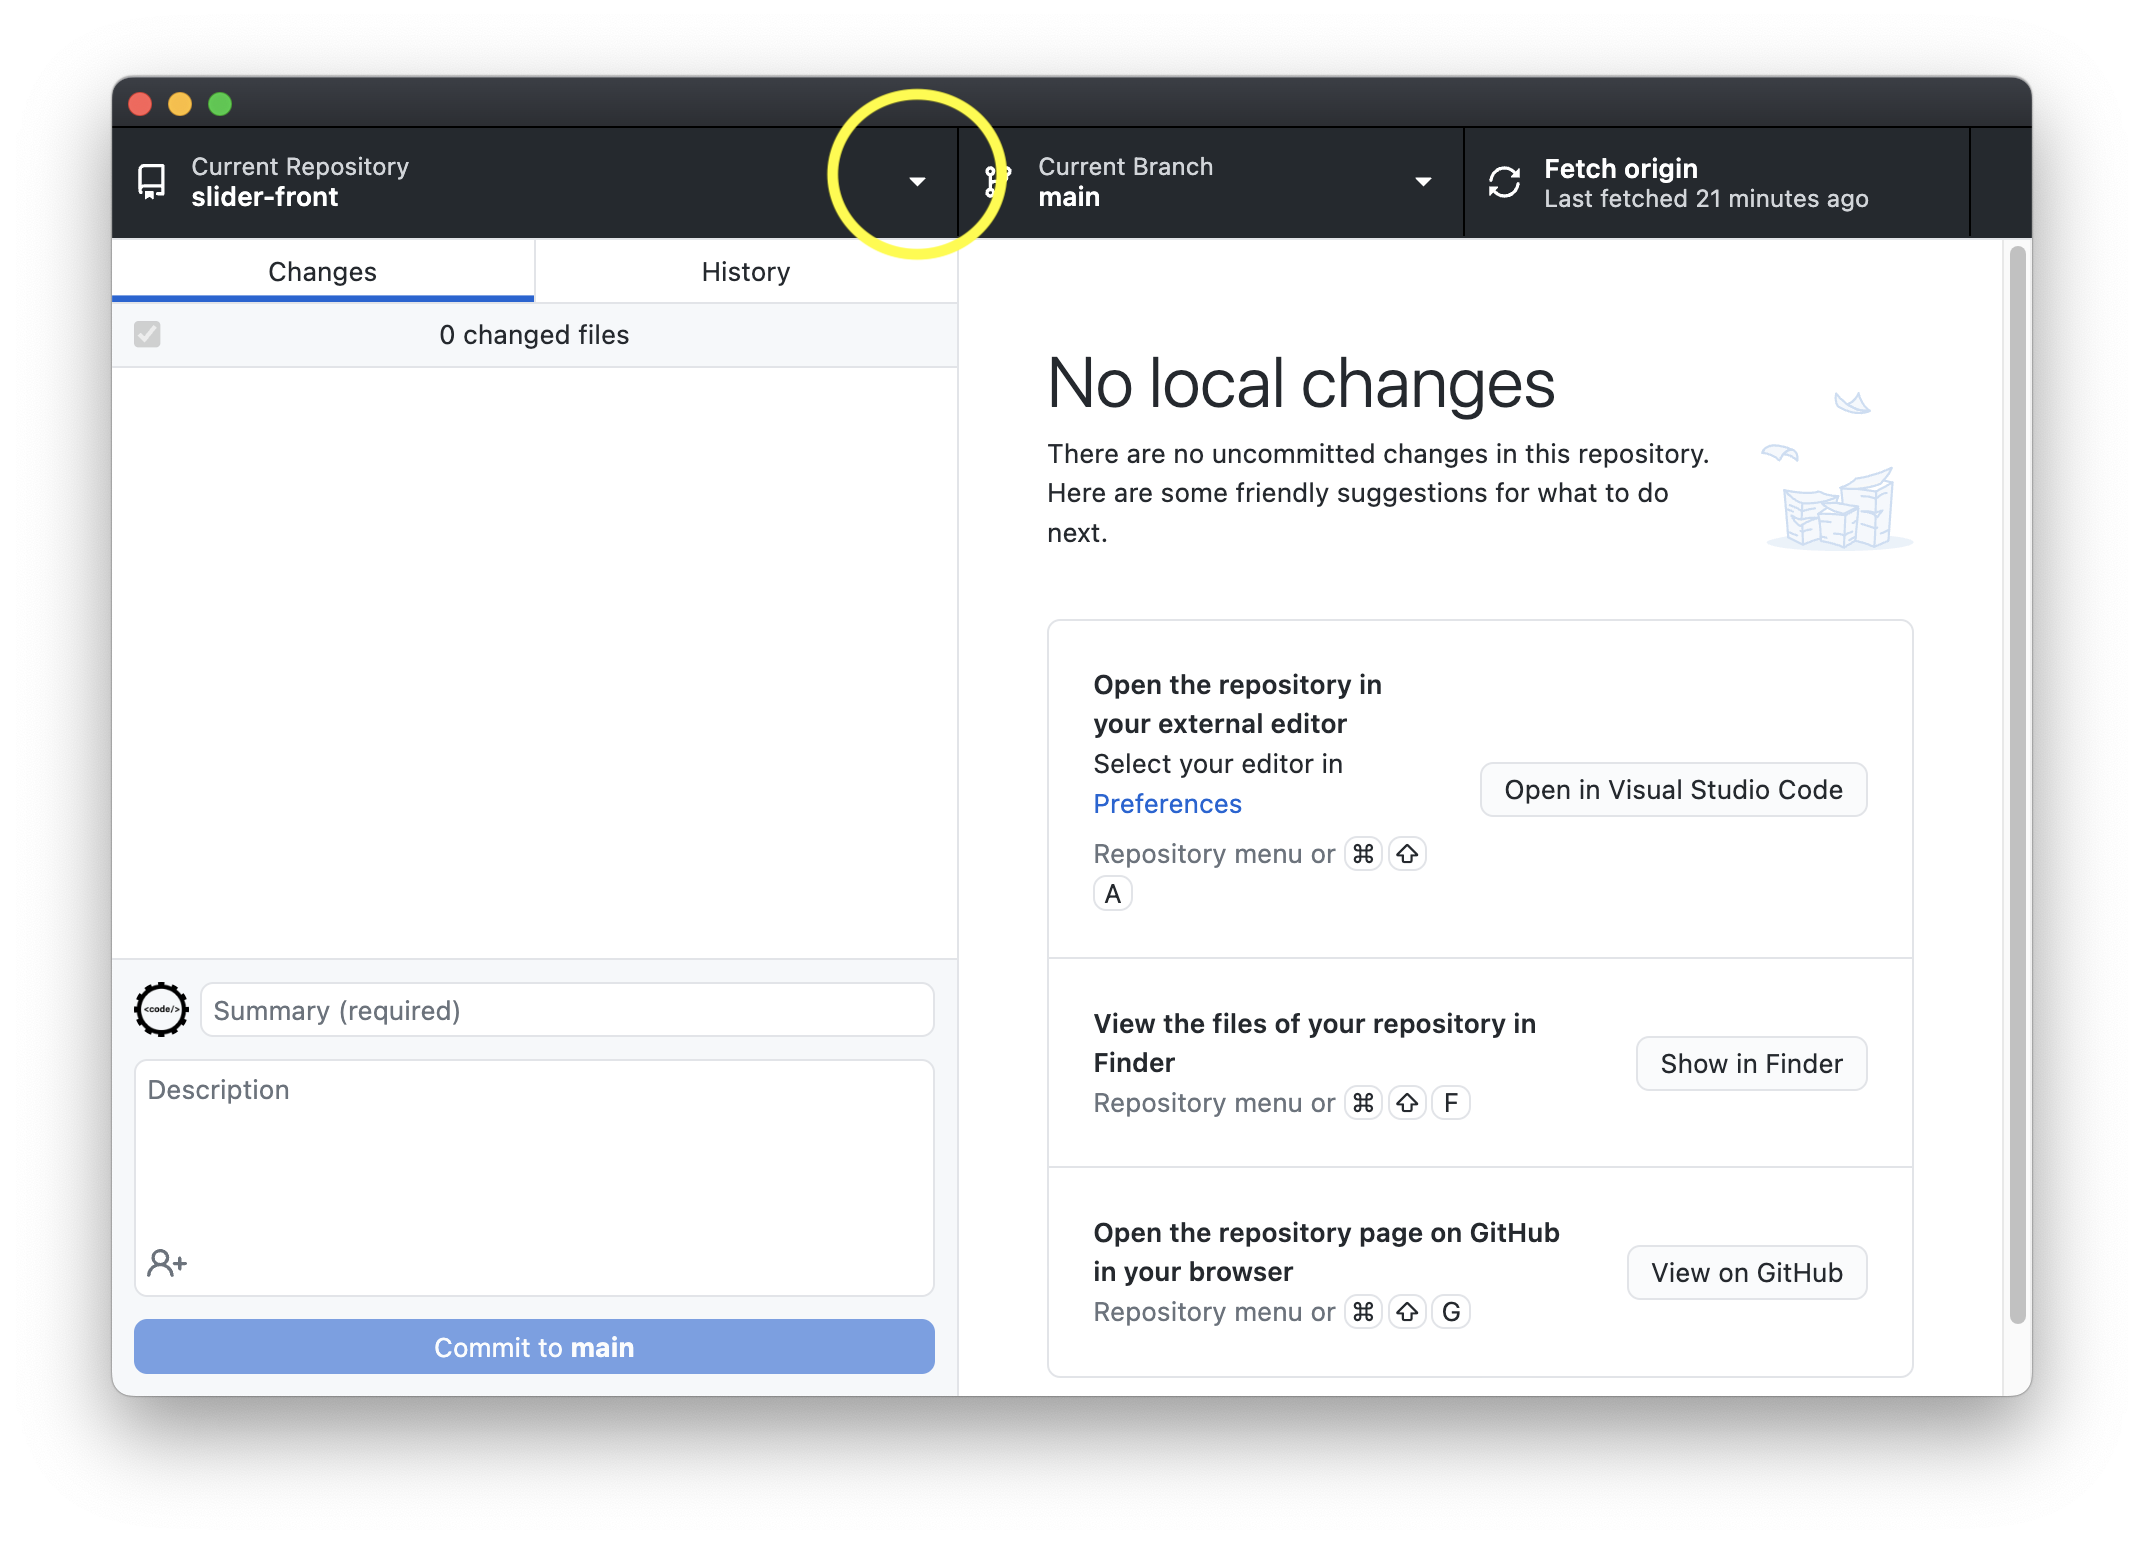2144x1544 pixels.
Task: Click the add co-authors person icon
Action: click(x=167, y=1263)
